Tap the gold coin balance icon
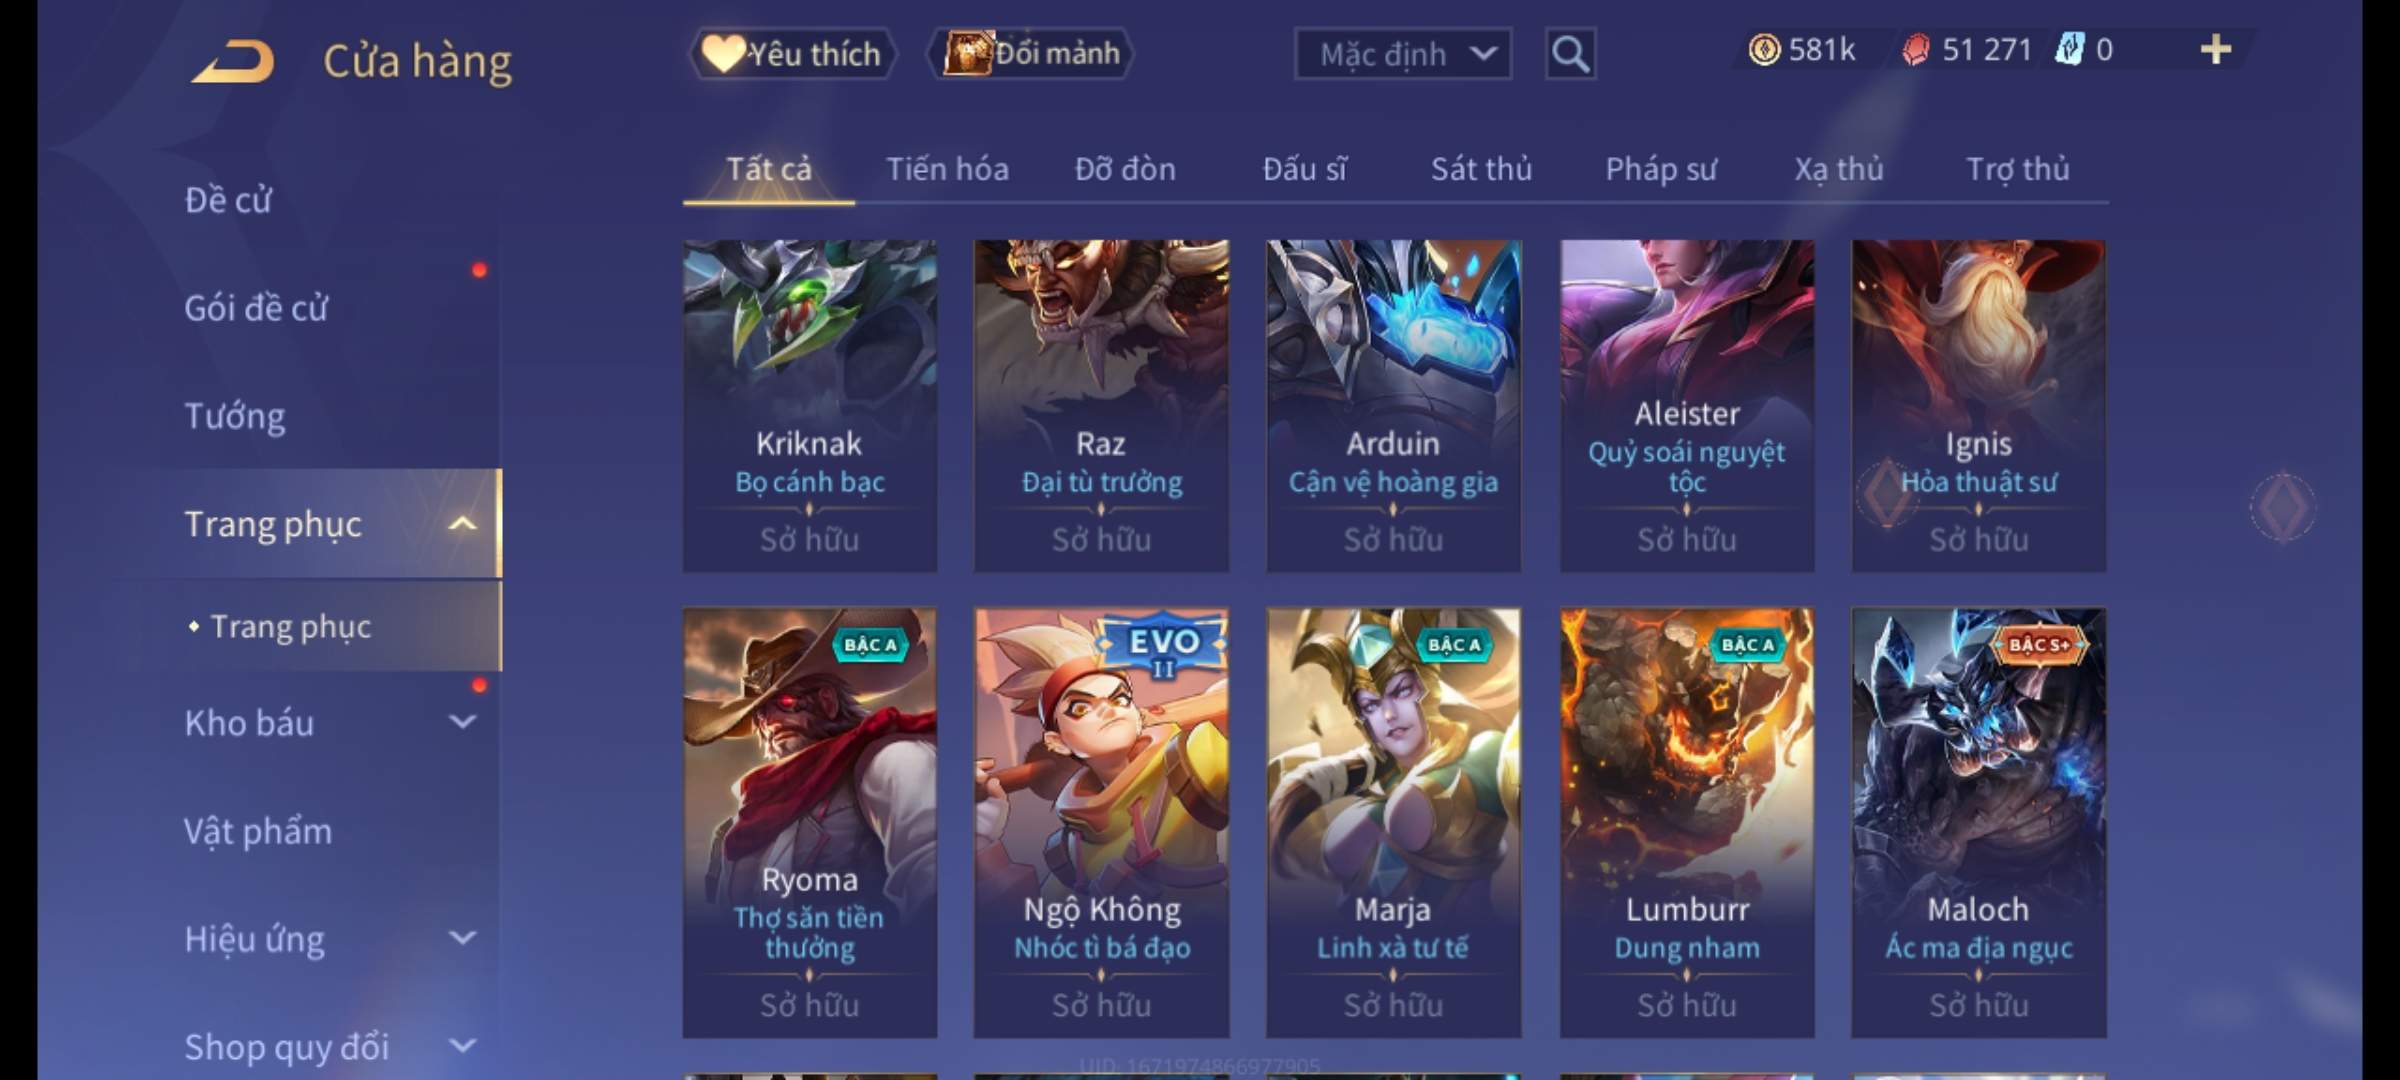The image size is (2400, 1080). tap(1764, 50)
